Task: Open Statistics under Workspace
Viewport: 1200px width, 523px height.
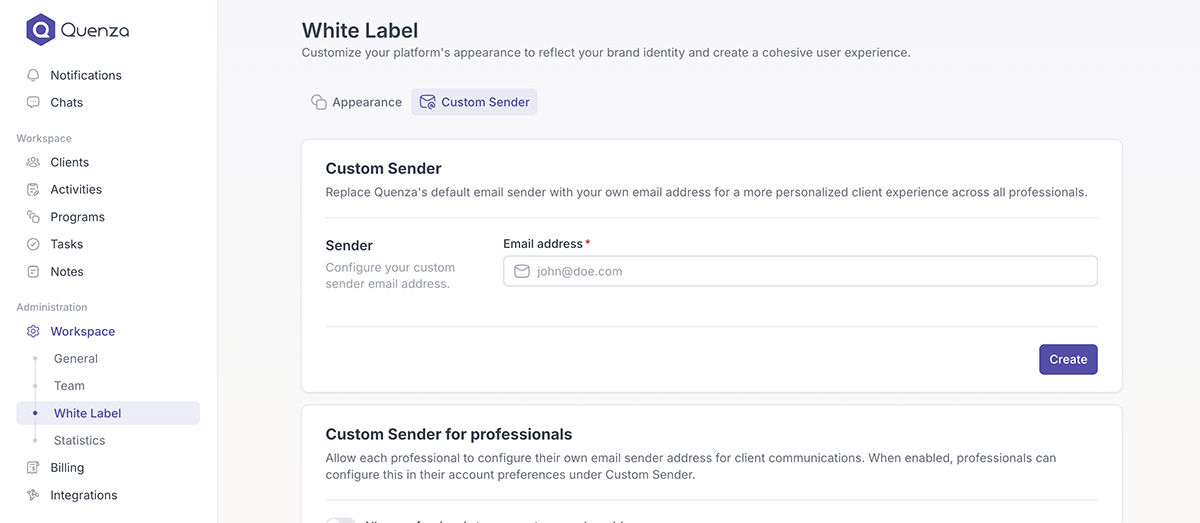Action: [x=79, y=440]
